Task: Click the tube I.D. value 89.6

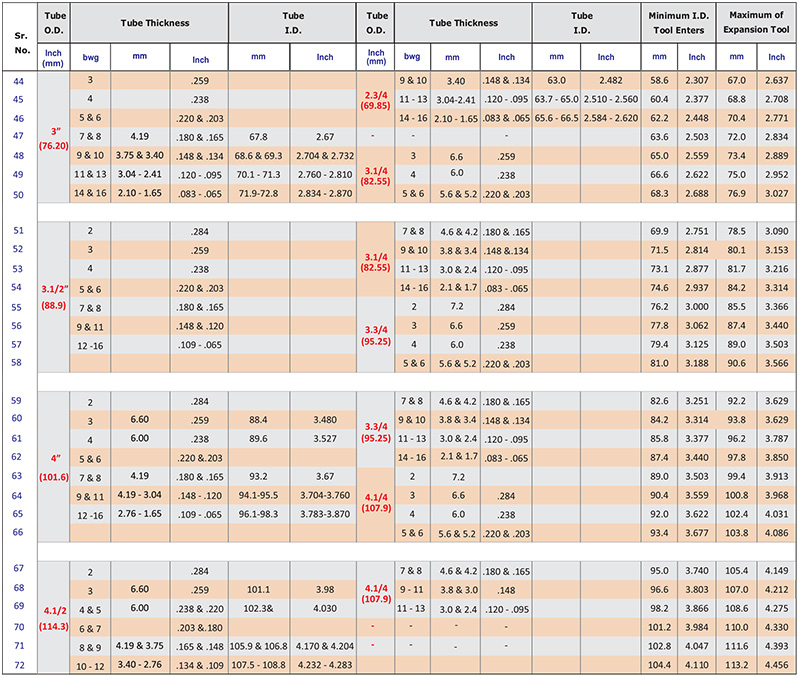Action: 258,439
